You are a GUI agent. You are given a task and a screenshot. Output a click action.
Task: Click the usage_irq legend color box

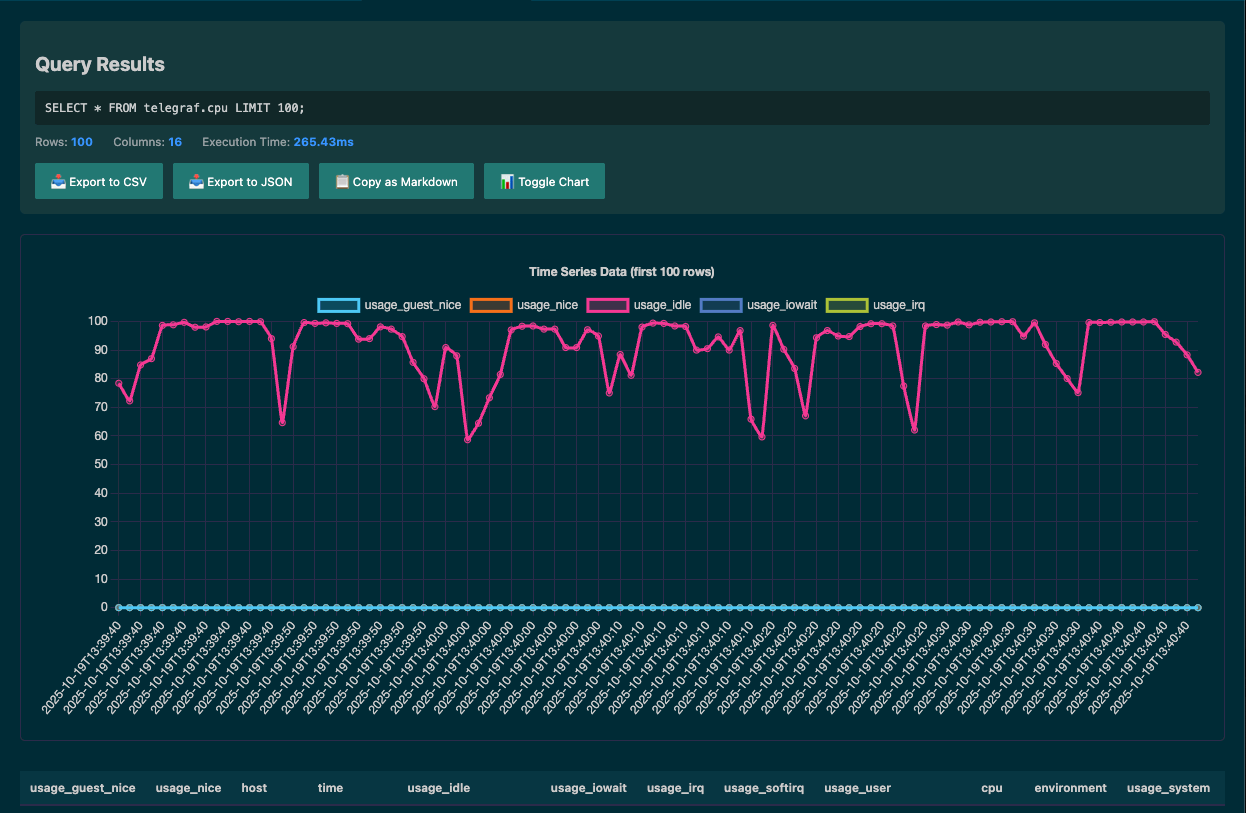846,305
